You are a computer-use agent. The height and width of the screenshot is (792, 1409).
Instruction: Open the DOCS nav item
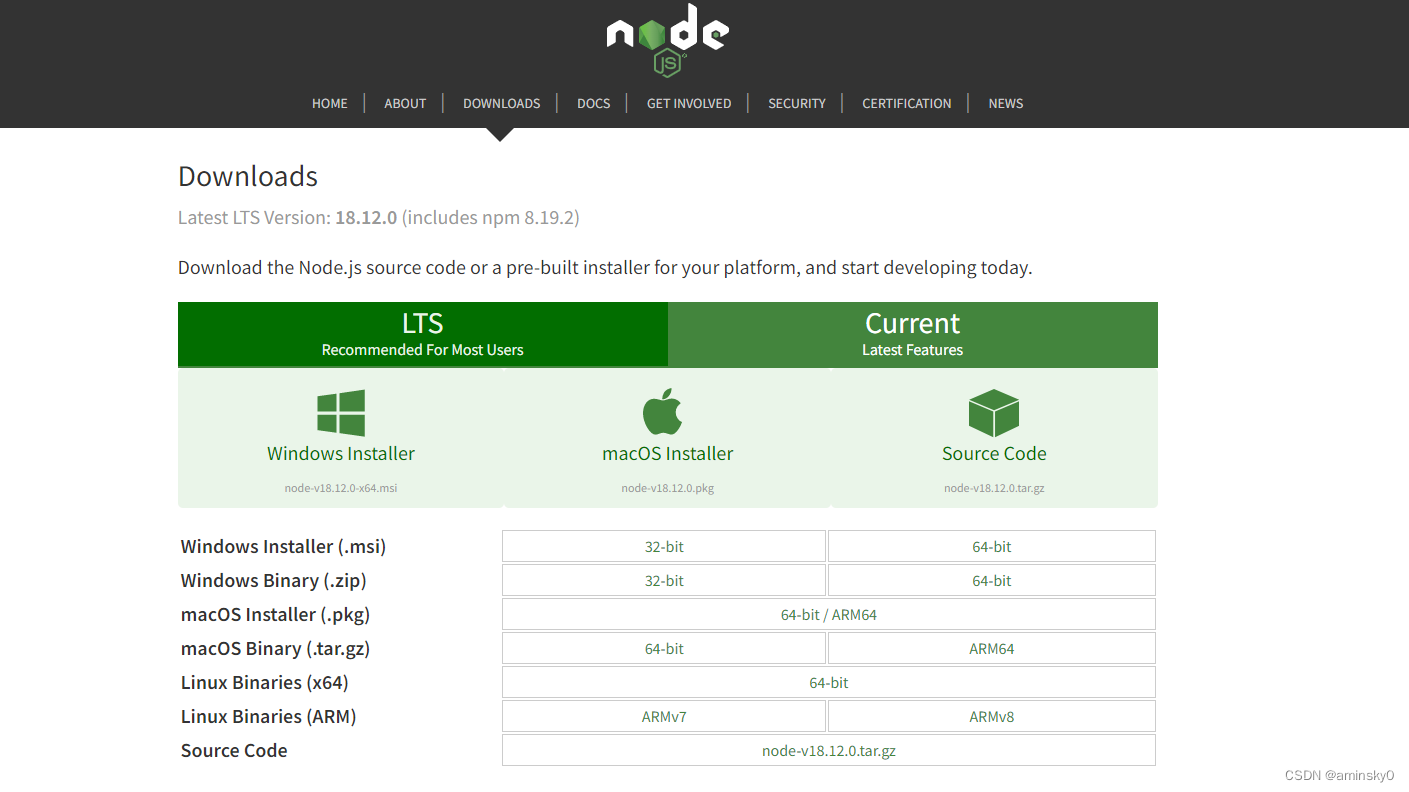593,103
